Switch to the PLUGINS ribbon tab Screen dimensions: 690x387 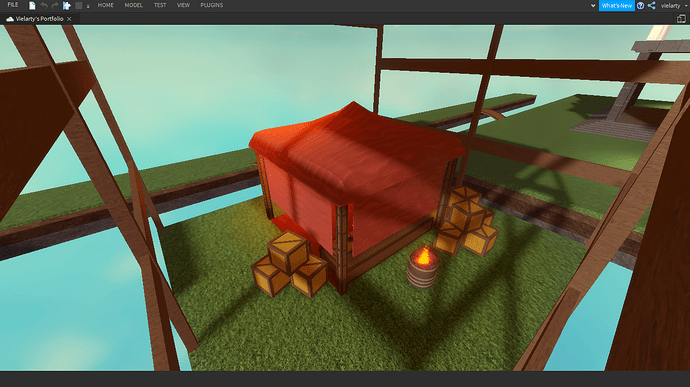[x=212, y=5]
